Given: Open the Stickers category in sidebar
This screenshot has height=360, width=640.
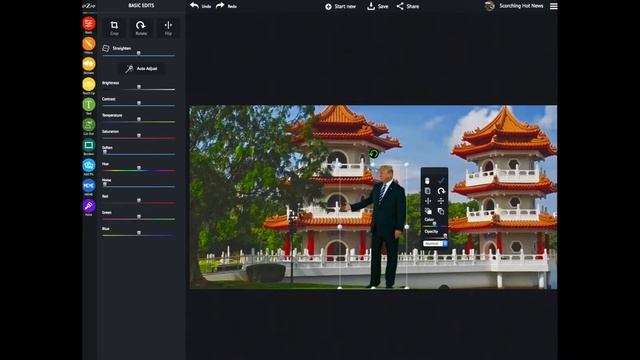Looking at the screenshot, I should 89,64.
